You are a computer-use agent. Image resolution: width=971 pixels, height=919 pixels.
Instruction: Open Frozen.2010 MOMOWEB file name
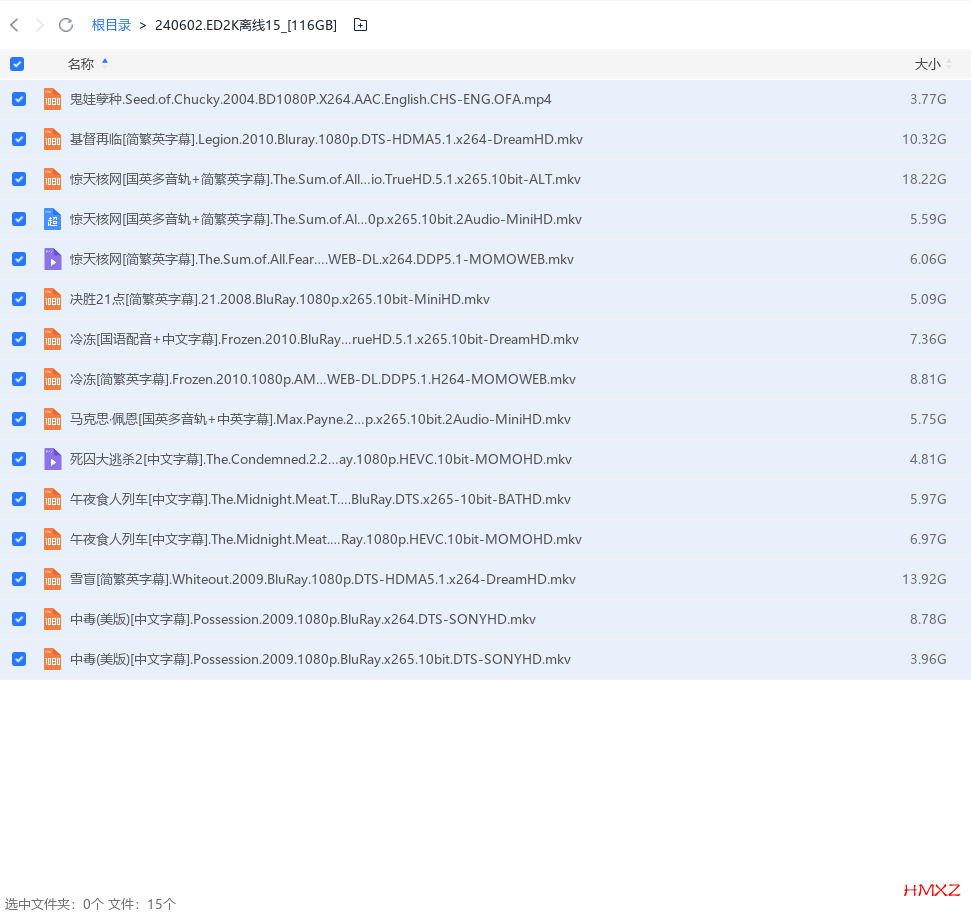coord(322,379)
